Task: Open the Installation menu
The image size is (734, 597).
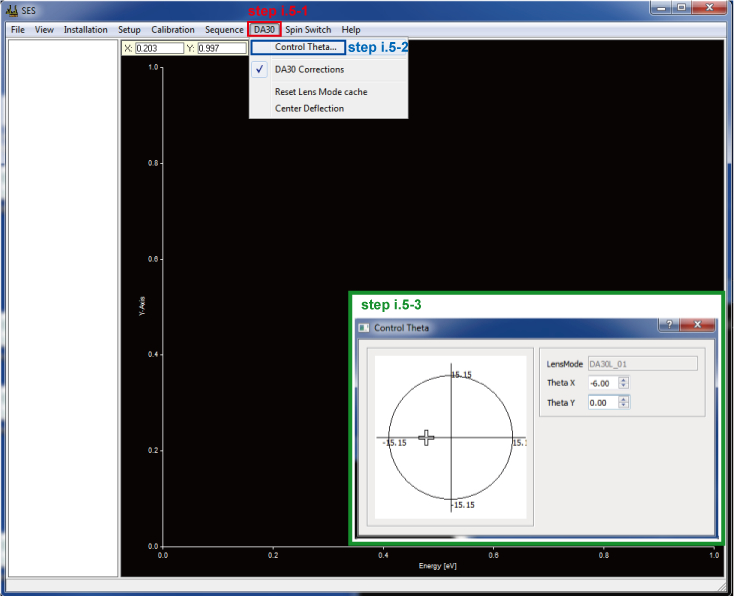Action: 86,30
